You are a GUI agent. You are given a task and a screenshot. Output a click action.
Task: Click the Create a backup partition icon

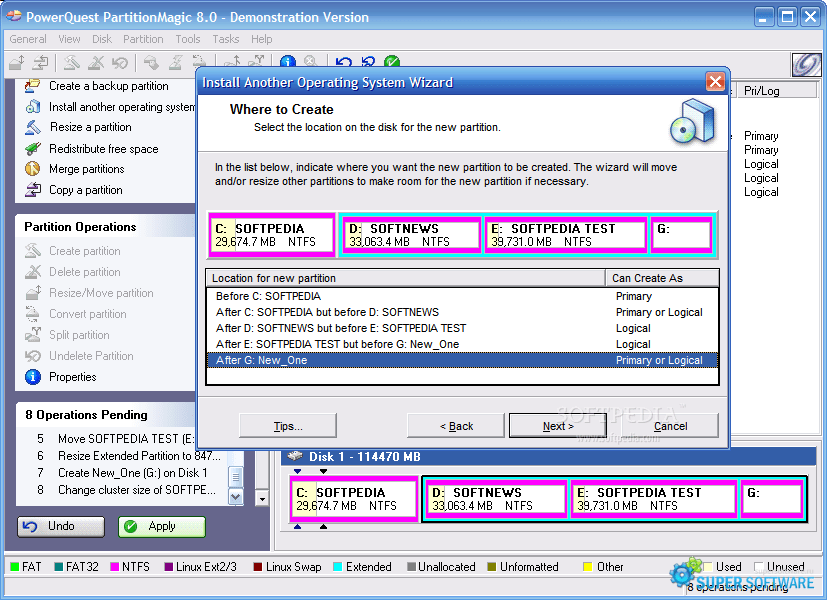(33, 86)
